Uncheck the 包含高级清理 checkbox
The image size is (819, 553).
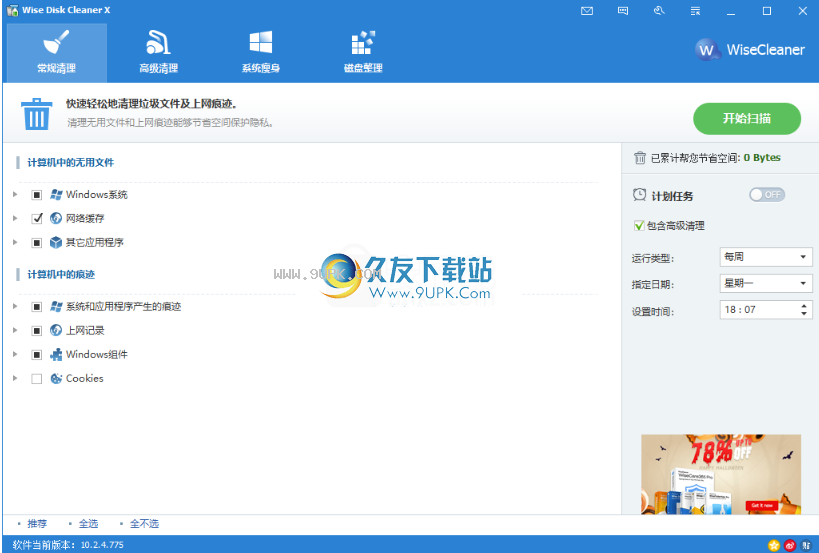point(639,226)
